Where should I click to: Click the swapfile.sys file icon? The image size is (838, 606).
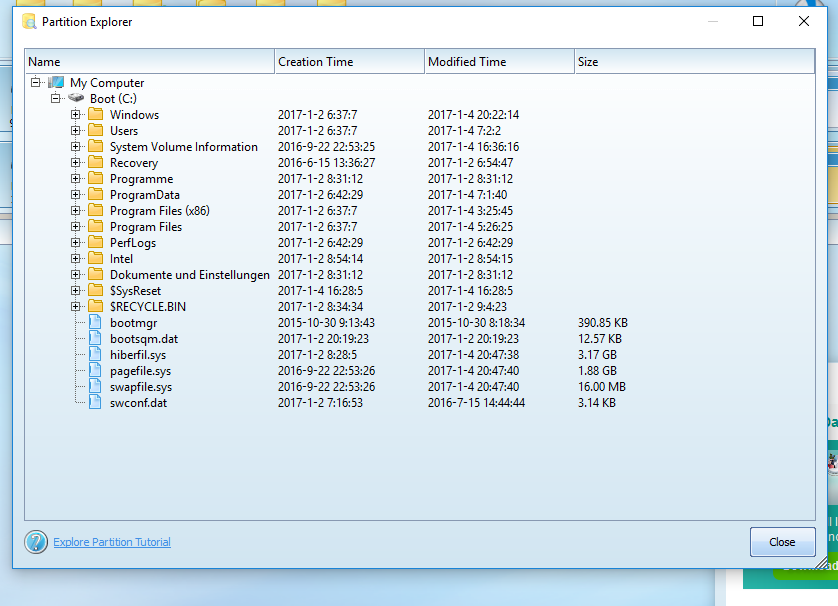point(95,386)
